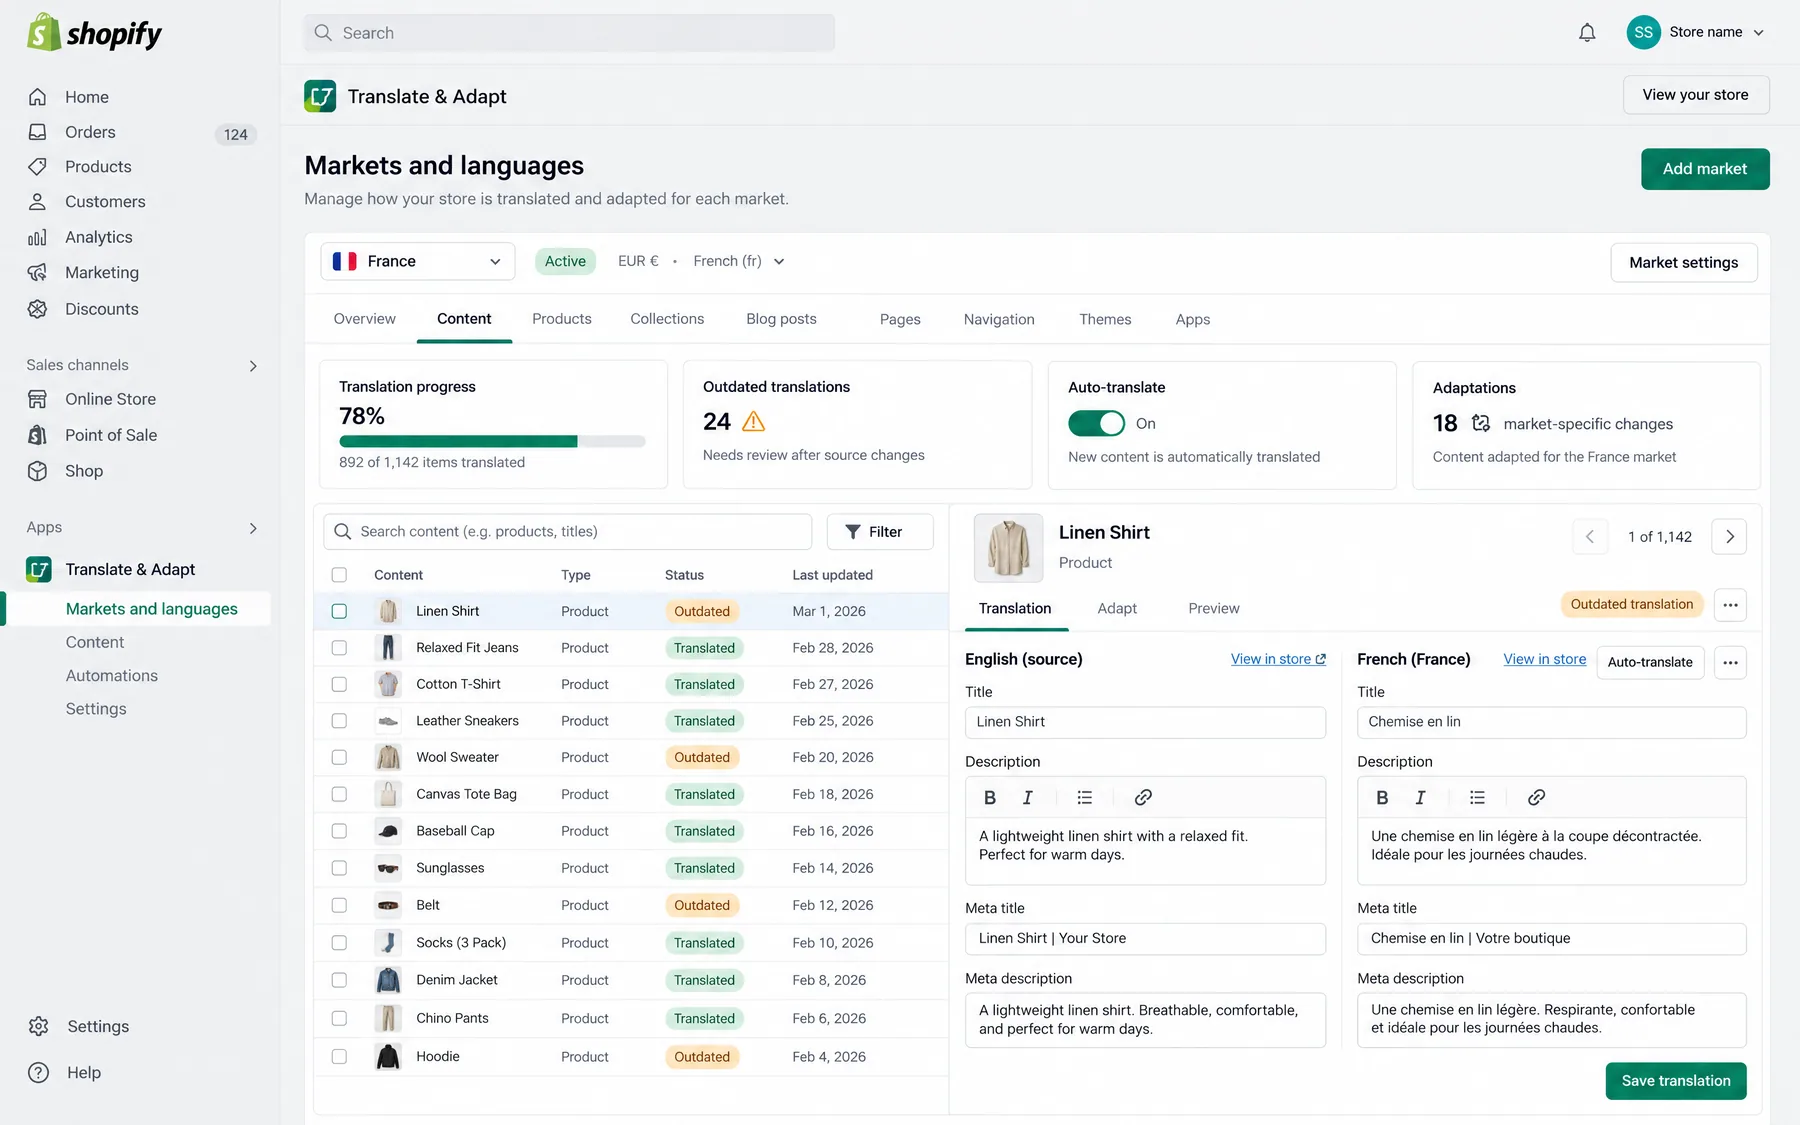Click the adaptations market-specific icon
Viewport: 1800px width, 1125px height.
[x=1481, y=424]
